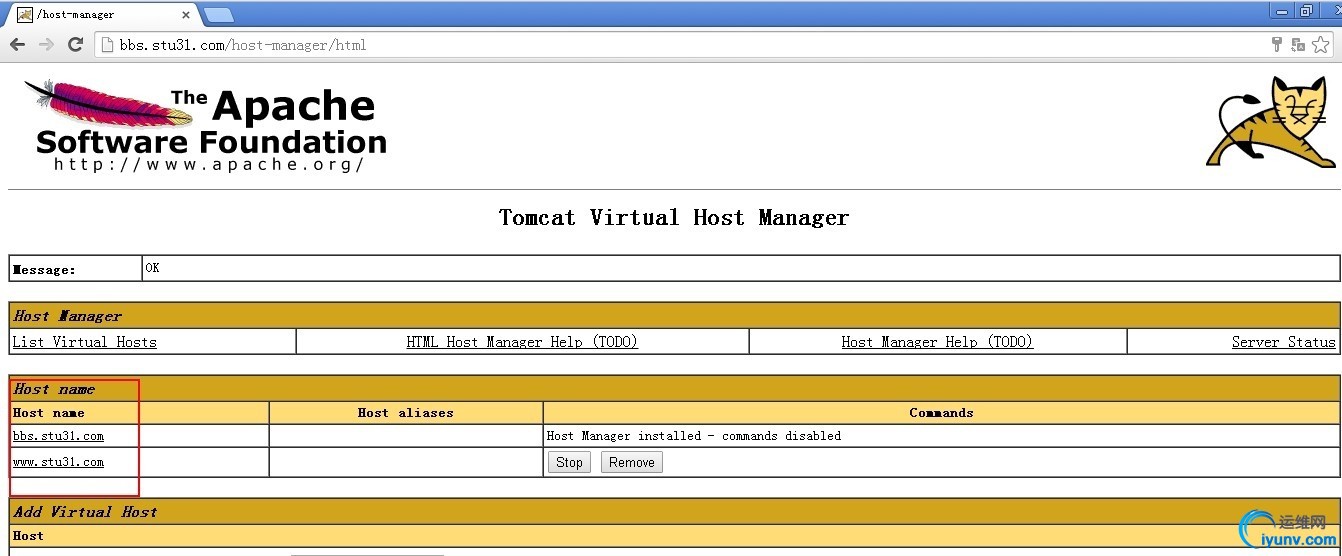This screenshot has height=556, width=1342.
Task: Bookmark this page with the star icon
Action: click(1321, 44)
